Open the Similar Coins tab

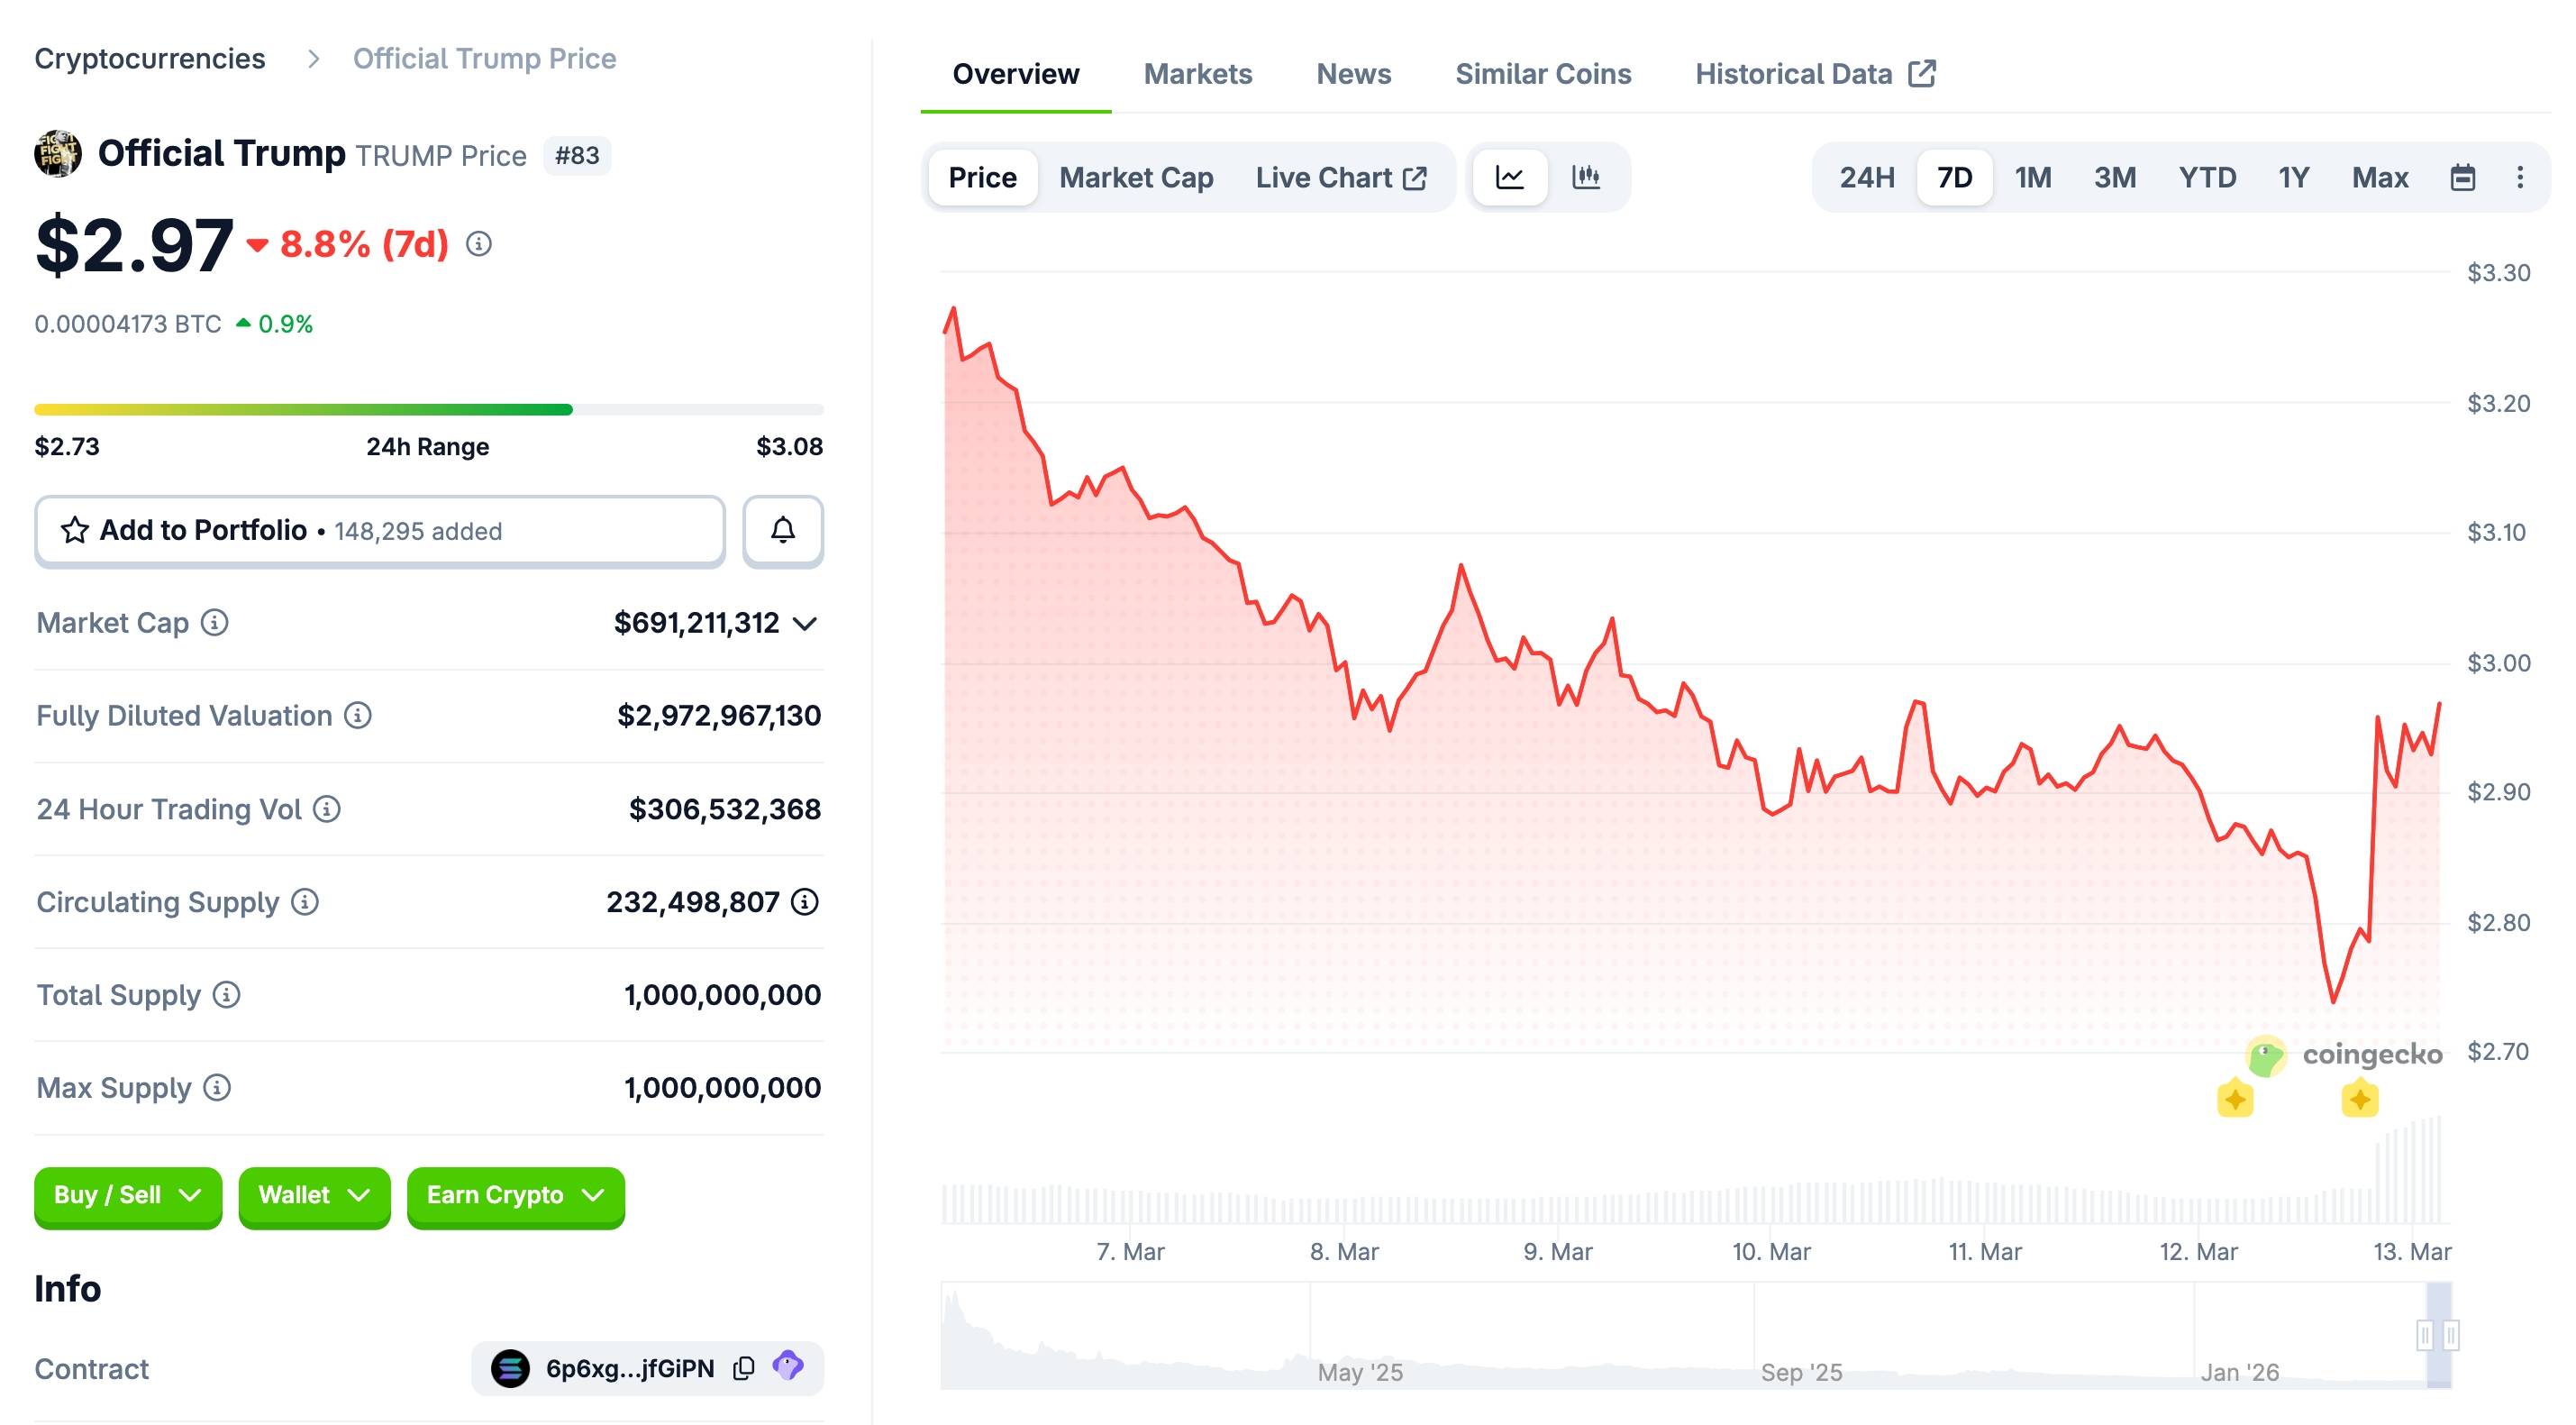1543,73
